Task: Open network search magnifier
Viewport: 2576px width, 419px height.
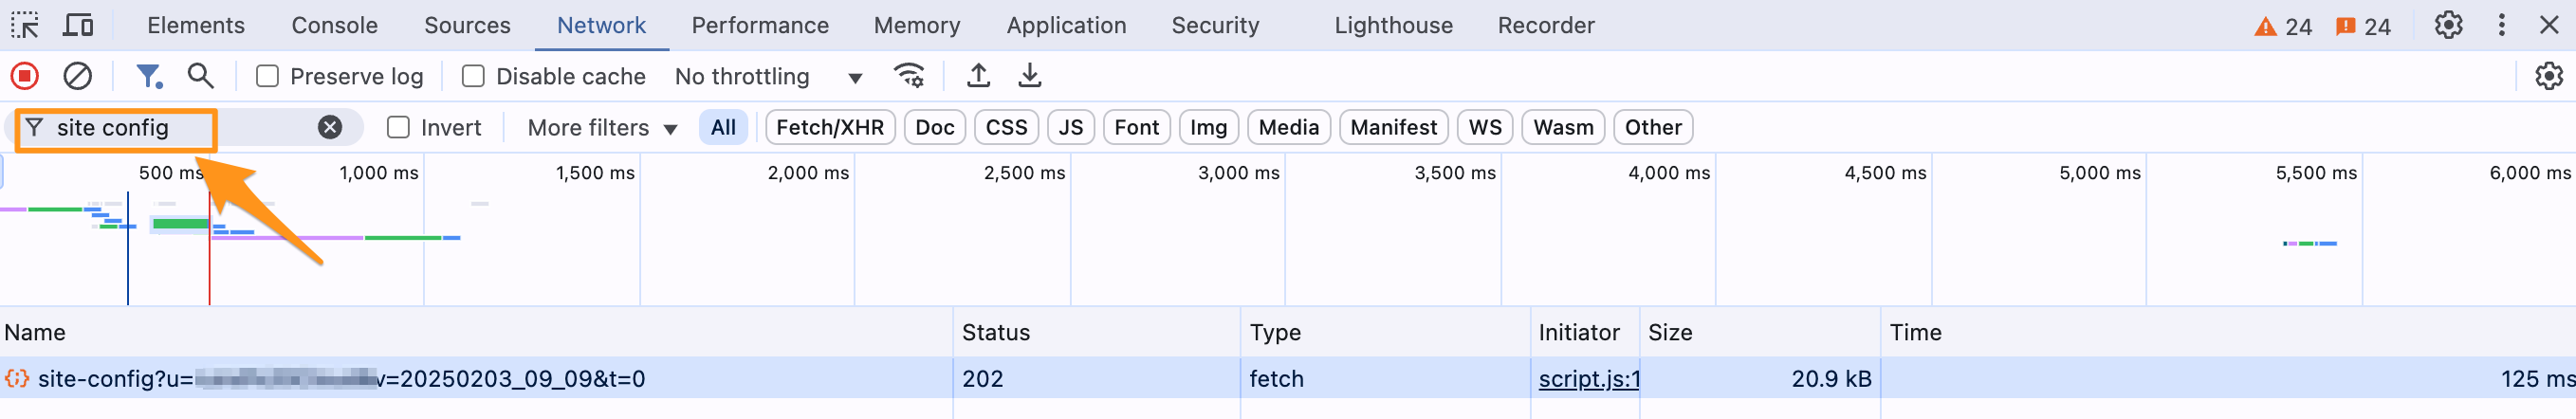Action: [201, 76]
